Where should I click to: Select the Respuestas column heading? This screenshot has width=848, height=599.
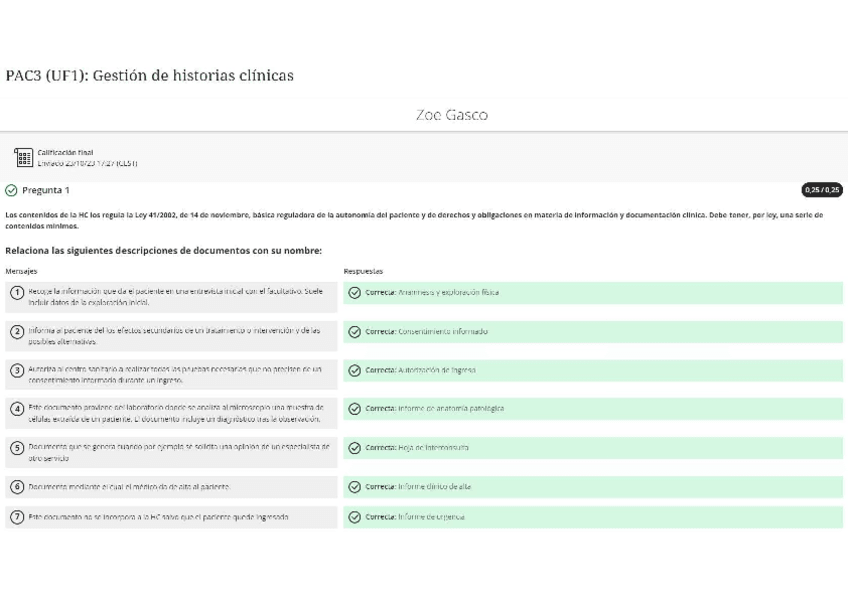[363, 270]
